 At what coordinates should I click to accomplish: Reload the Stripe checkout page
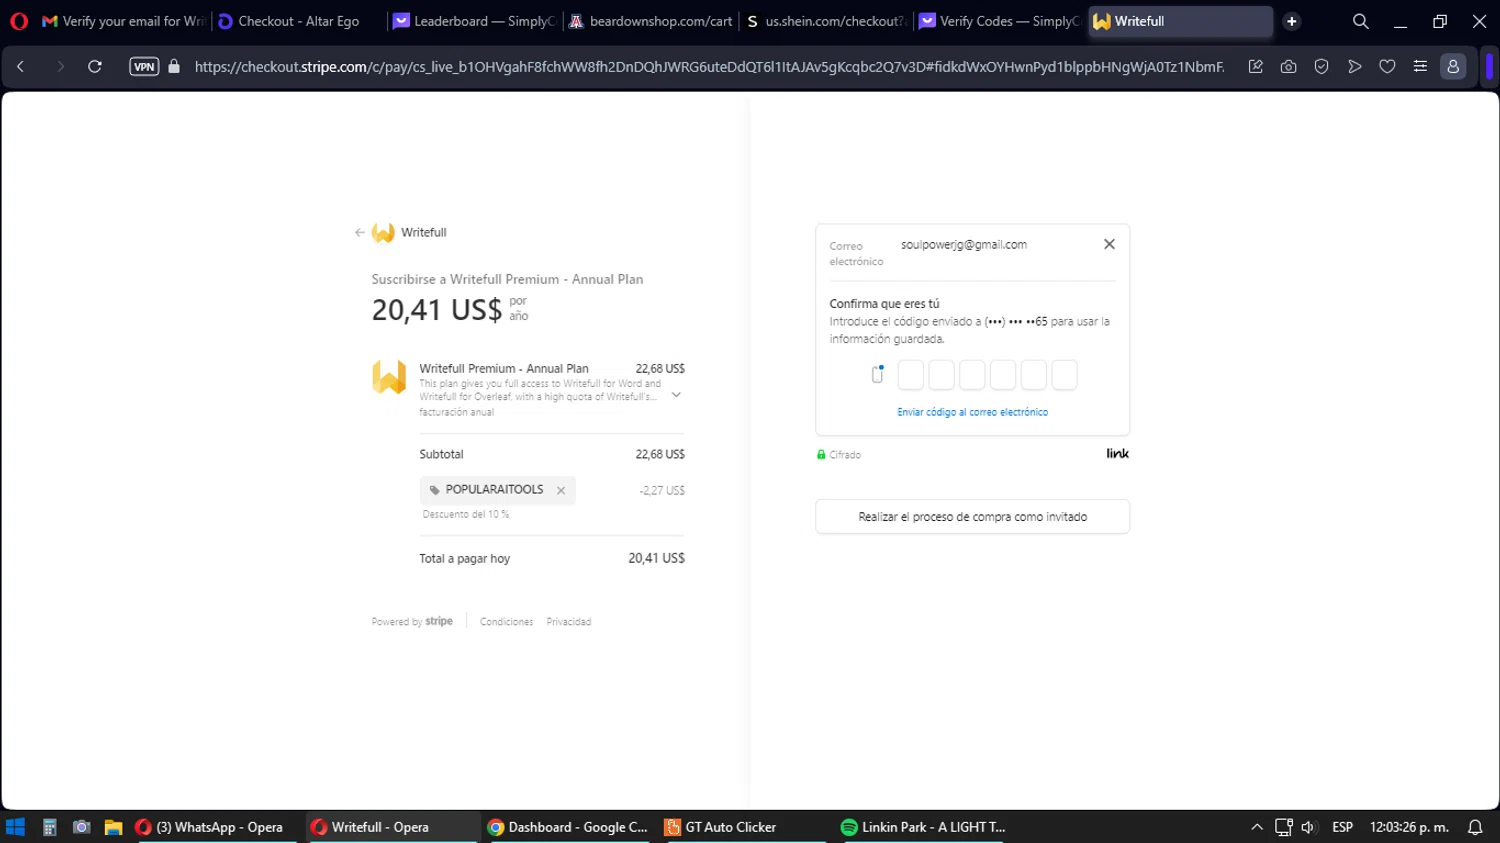[x=95, y=67]
